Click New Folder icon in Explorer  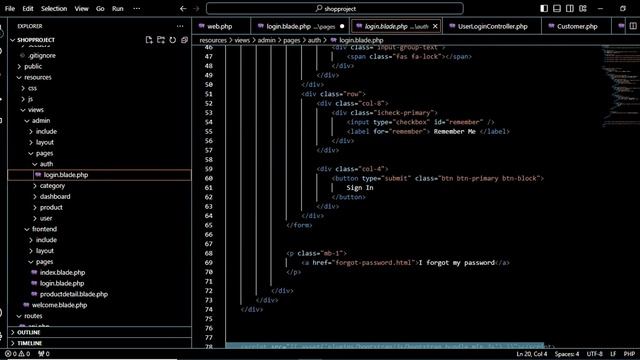pyautogui.click(x=161, y=40)
